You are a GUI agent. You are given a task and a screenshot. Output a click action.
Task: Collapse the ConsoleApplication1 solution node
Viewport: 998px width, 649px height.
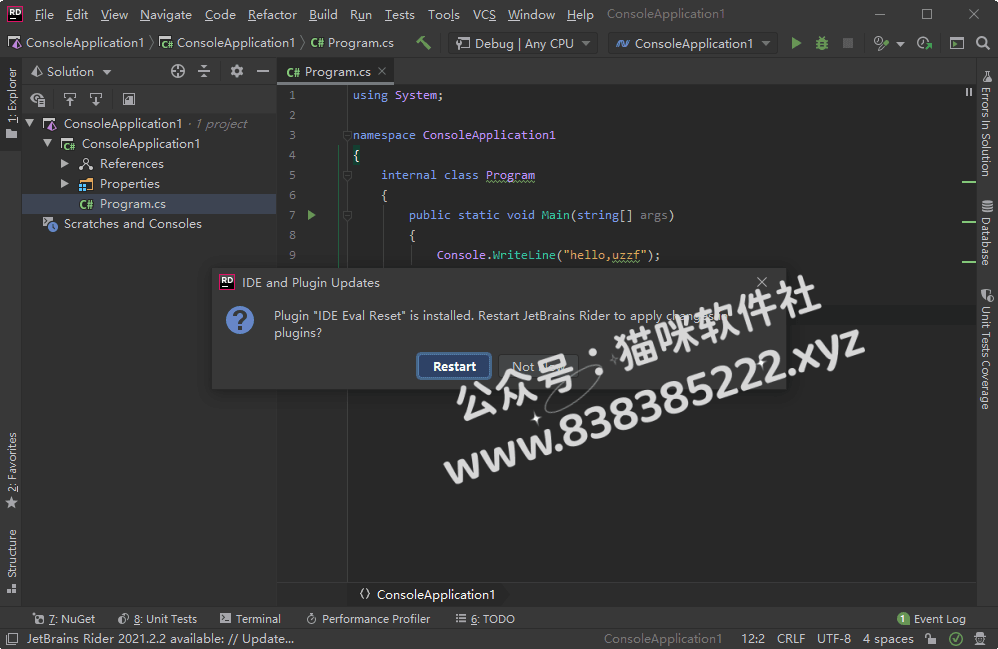point(30,123)
